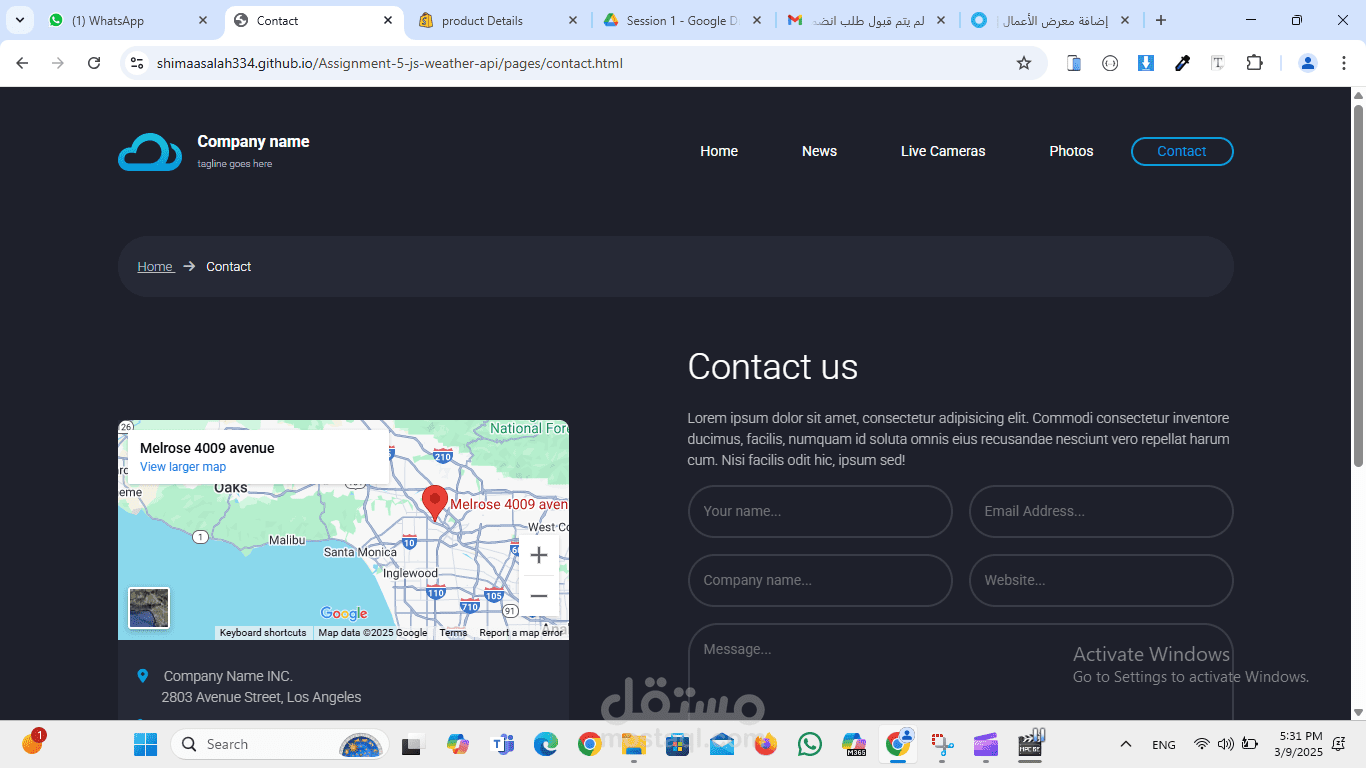Click the Contact us heading

[773, 367]
